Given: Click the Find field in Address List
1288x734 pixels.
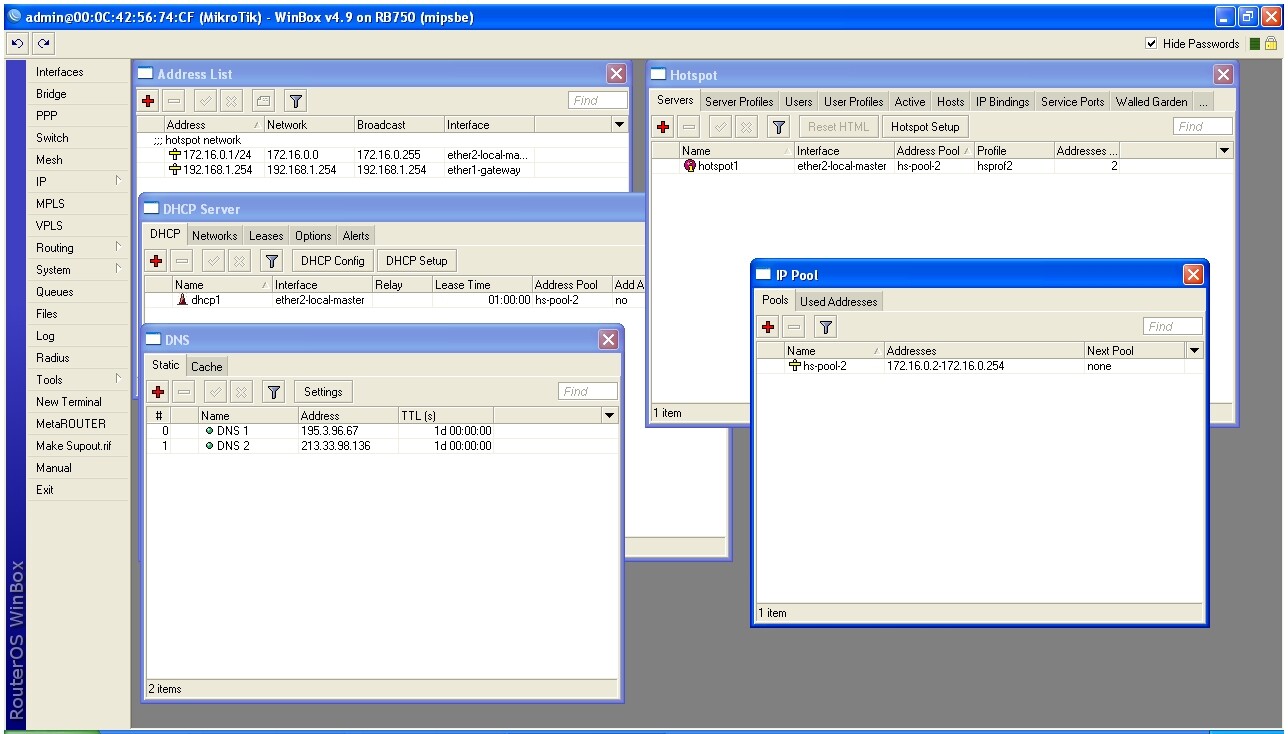Looking at the screenshot, I should click(598, 100).
